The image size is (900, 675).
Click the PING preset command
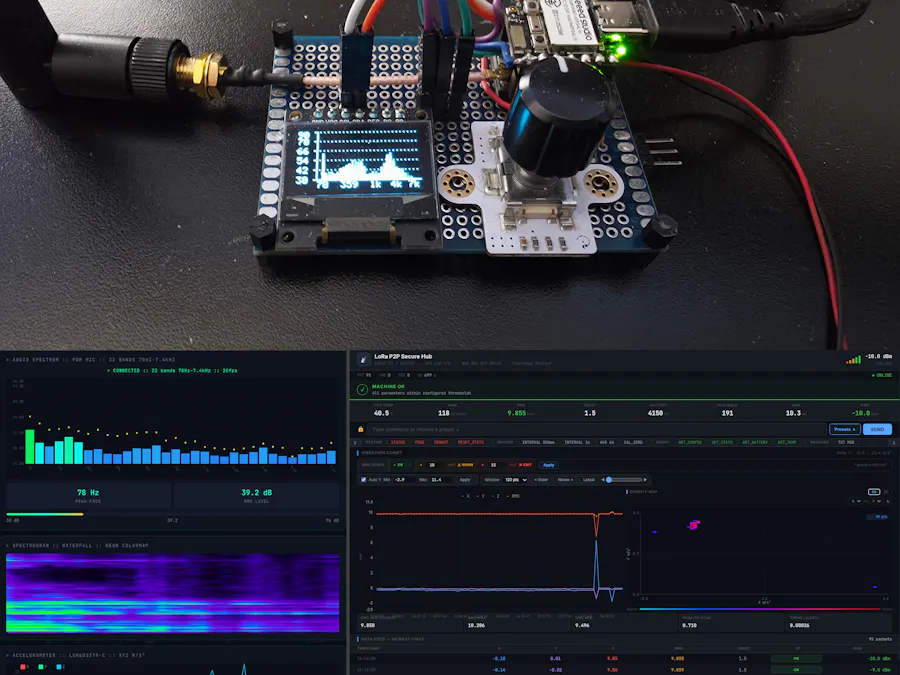coord(420,443)
